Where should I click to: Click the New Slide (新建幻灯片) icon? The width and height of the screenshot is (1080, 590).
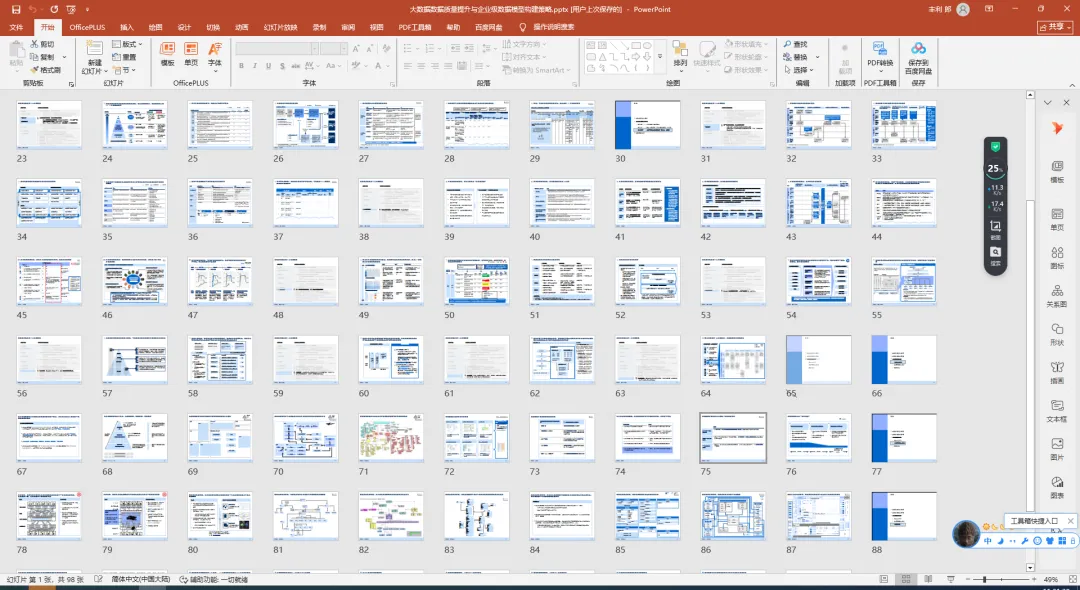(94, 48)
